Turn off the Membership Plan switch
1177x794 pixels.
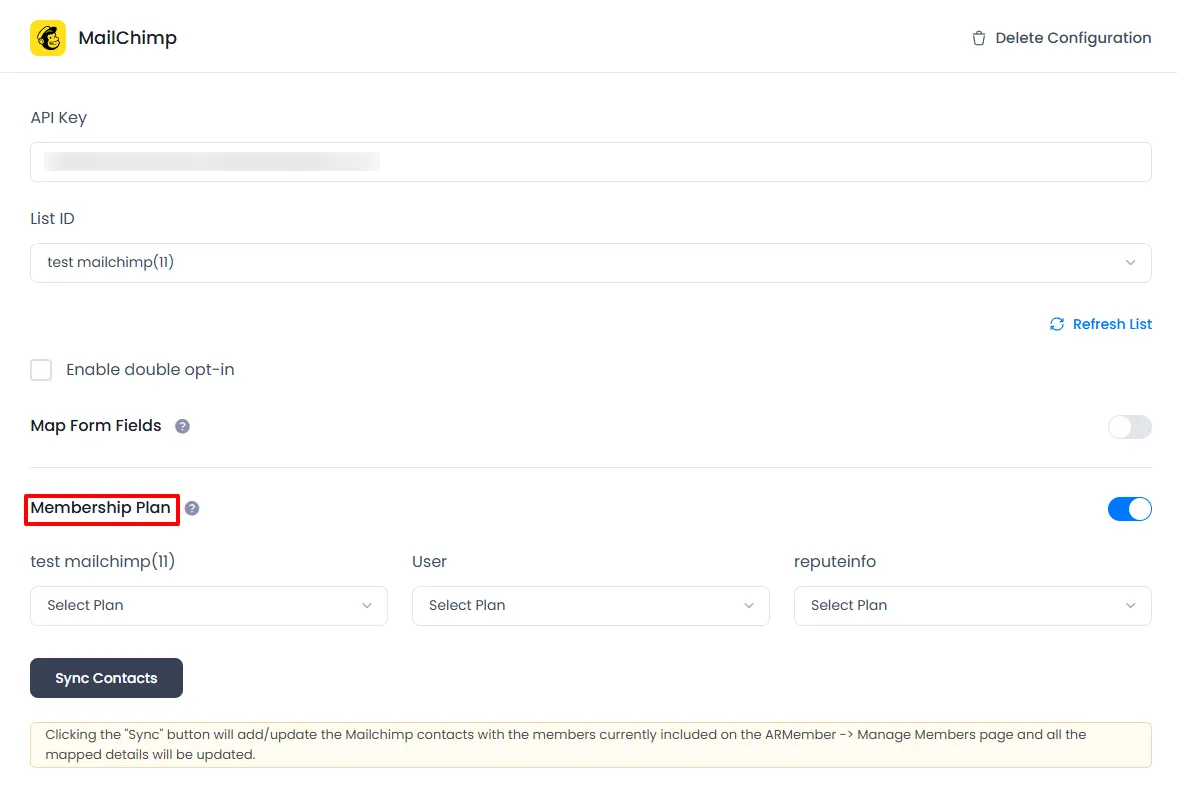[1129, 509]
